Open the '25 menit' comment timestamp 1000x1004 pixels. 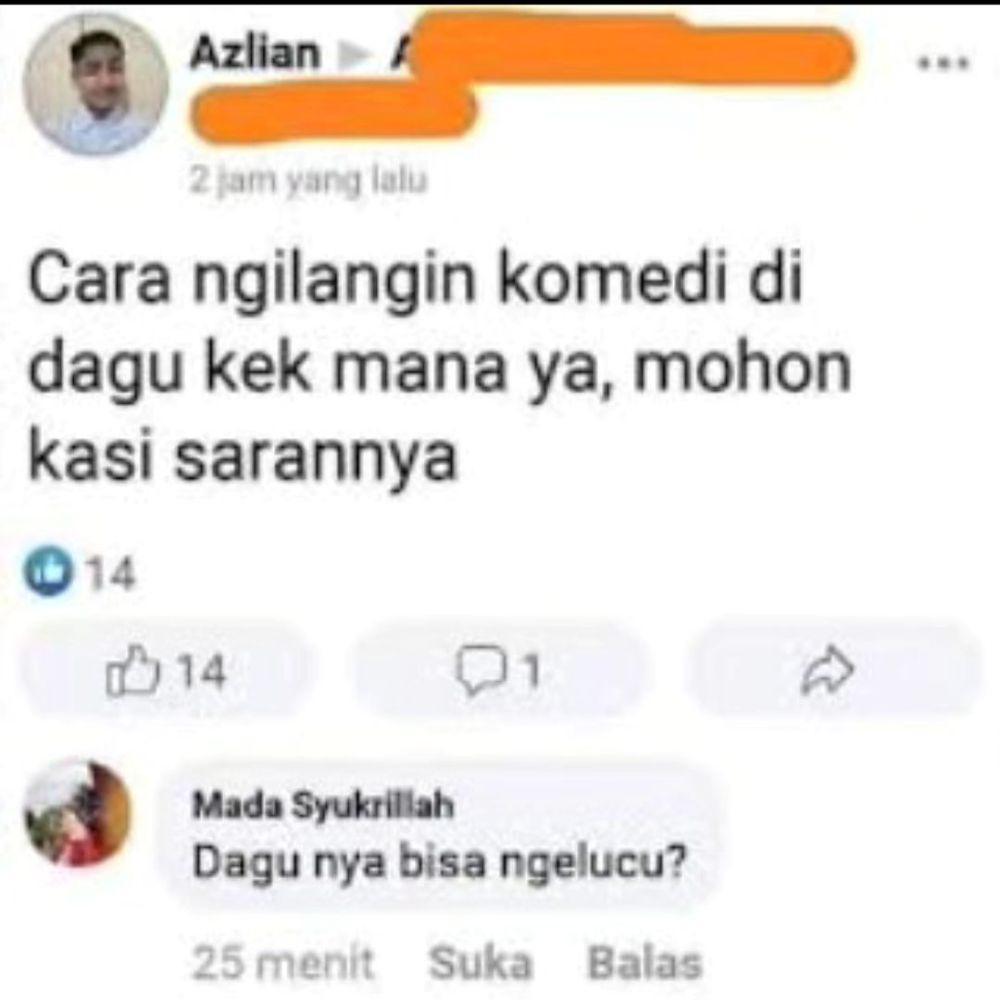[282, 963]
